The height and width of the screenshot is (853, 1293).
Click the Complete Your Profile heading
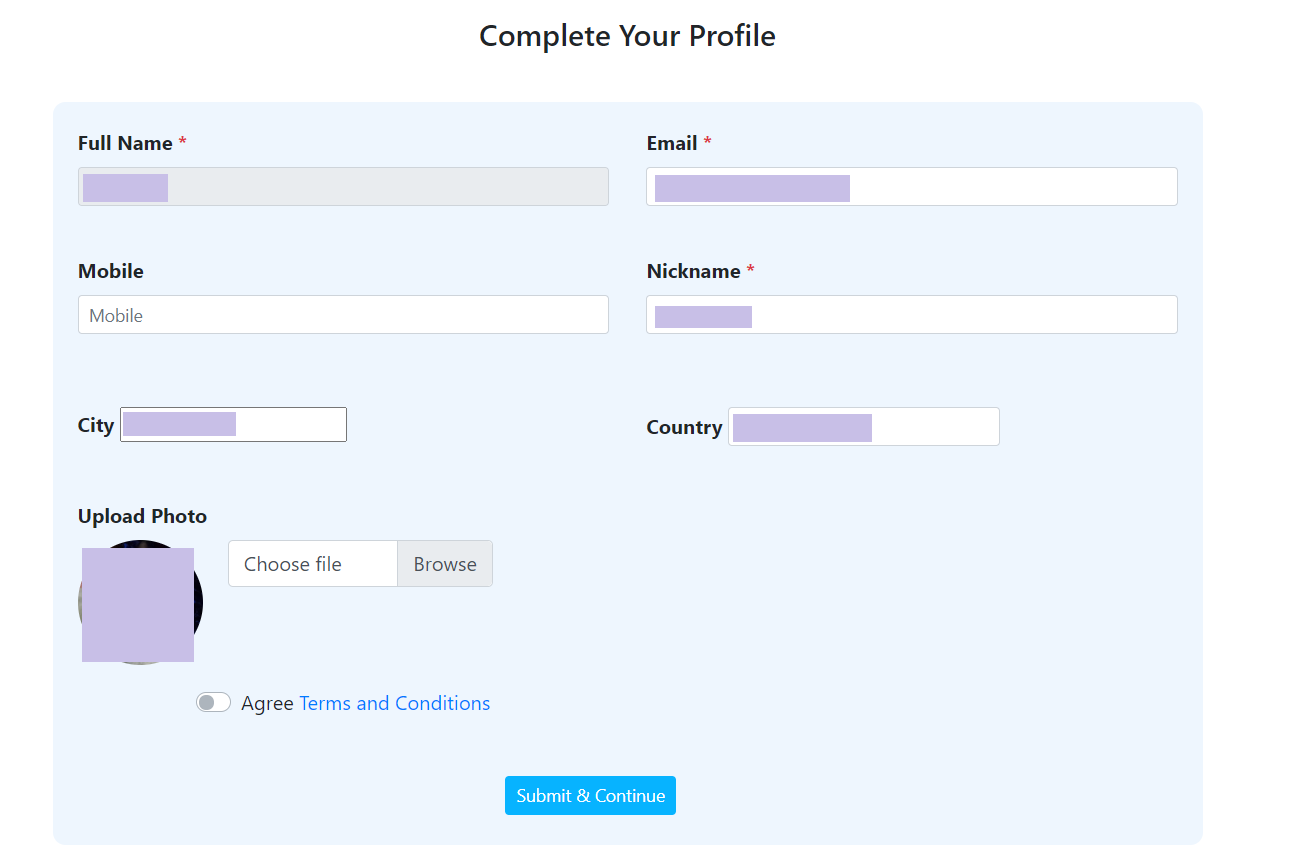tap(627, 36)
